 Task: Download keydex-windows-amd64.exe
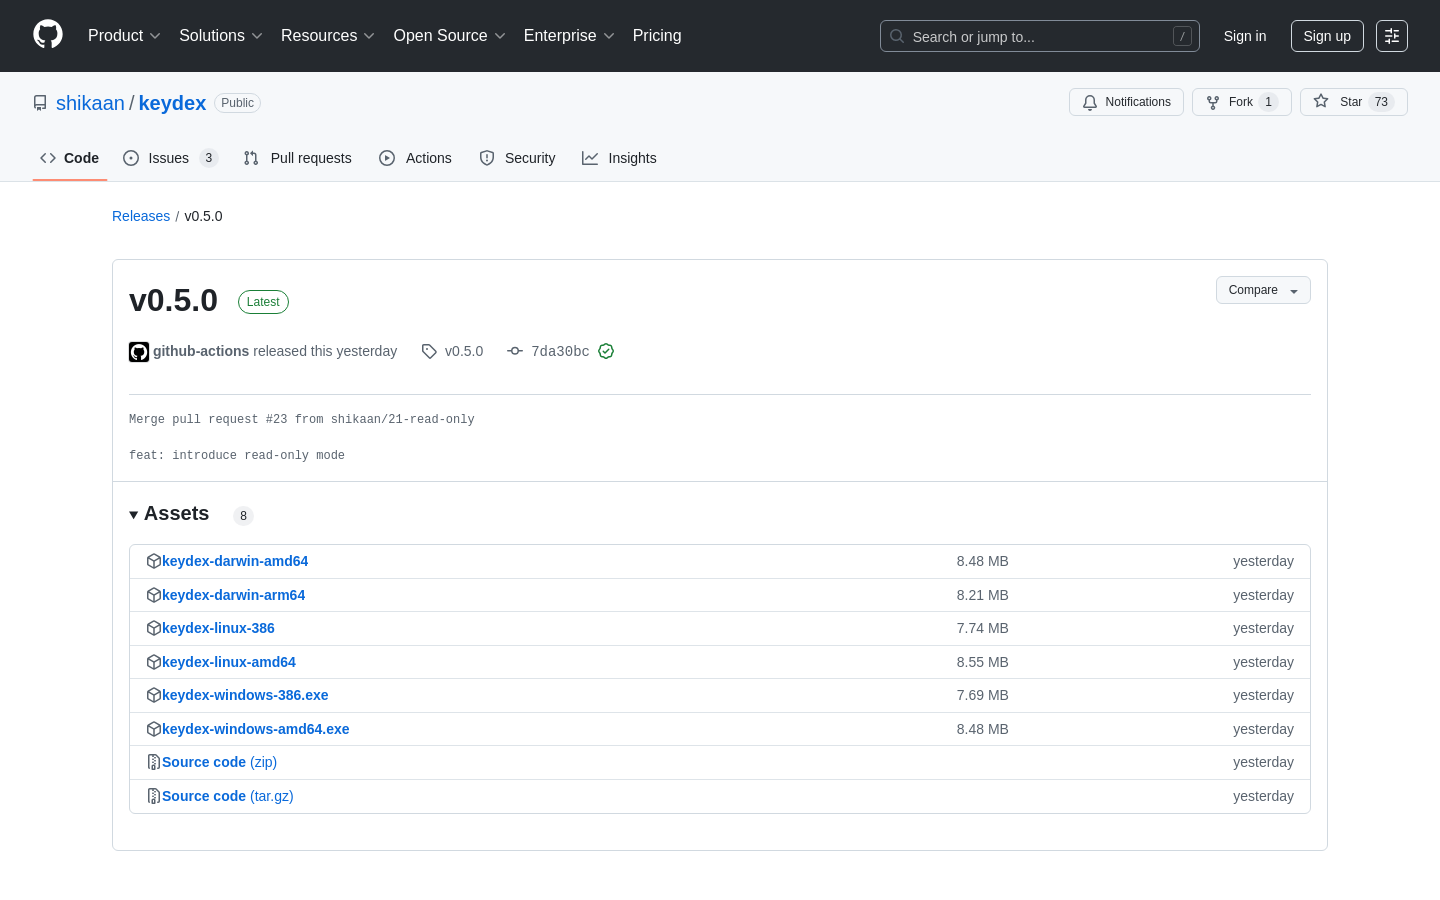point(256,729)
